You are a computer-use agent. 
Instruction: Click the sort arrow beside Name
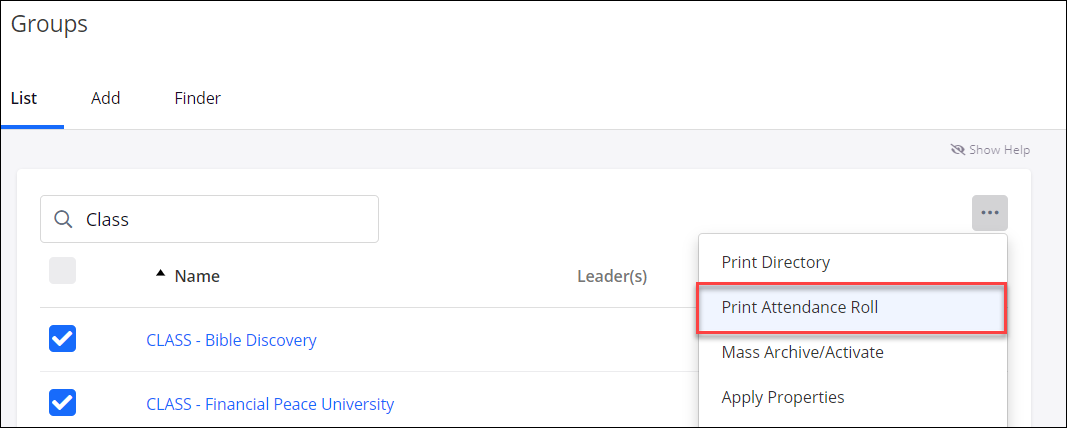[x=160, y=275]
